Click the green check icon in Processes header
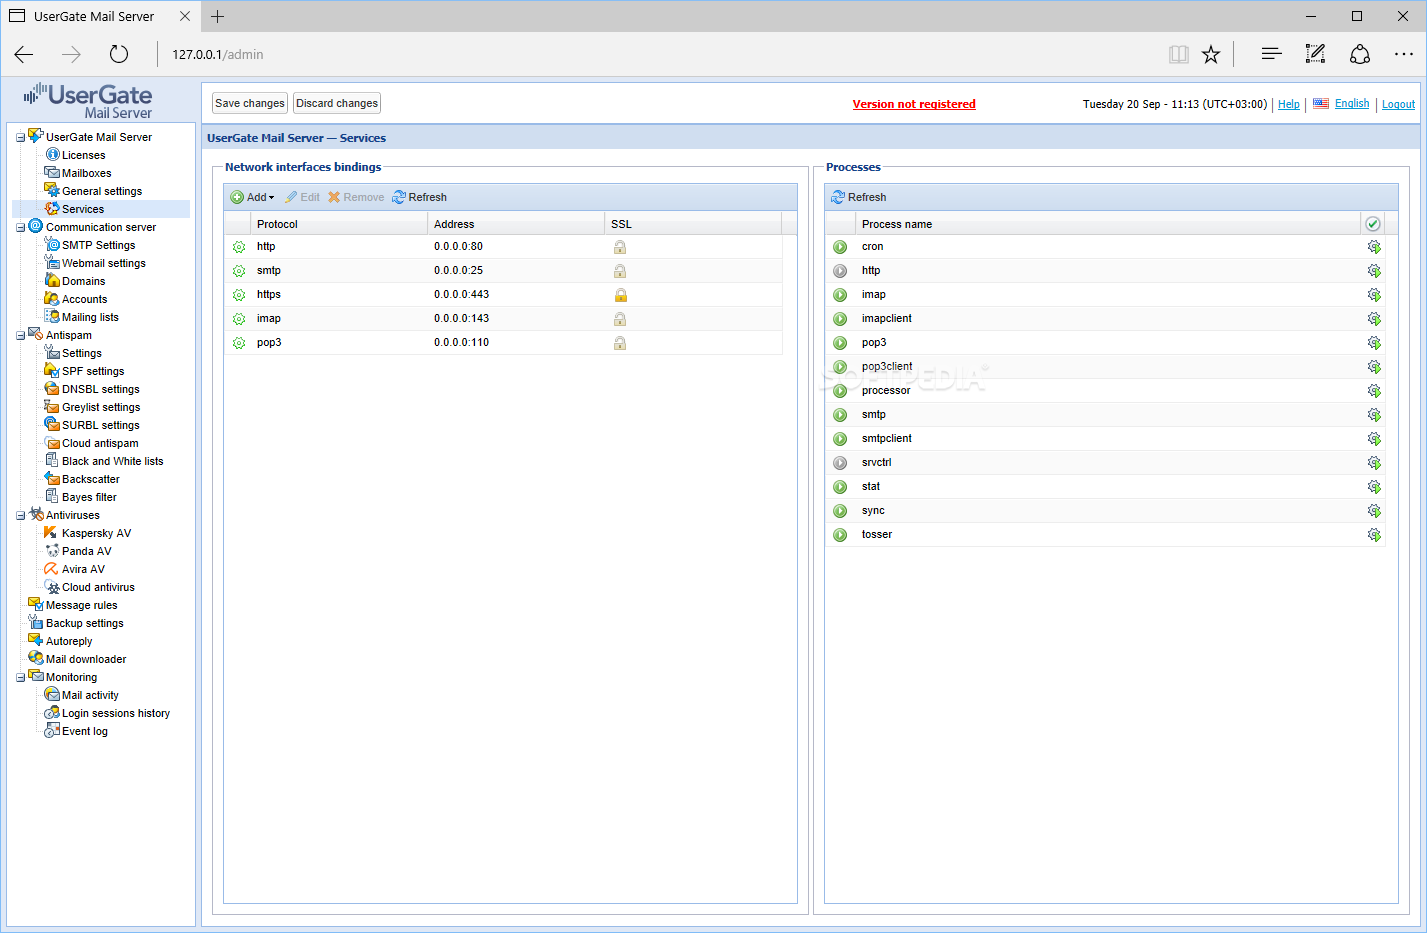 [1373, 224]
